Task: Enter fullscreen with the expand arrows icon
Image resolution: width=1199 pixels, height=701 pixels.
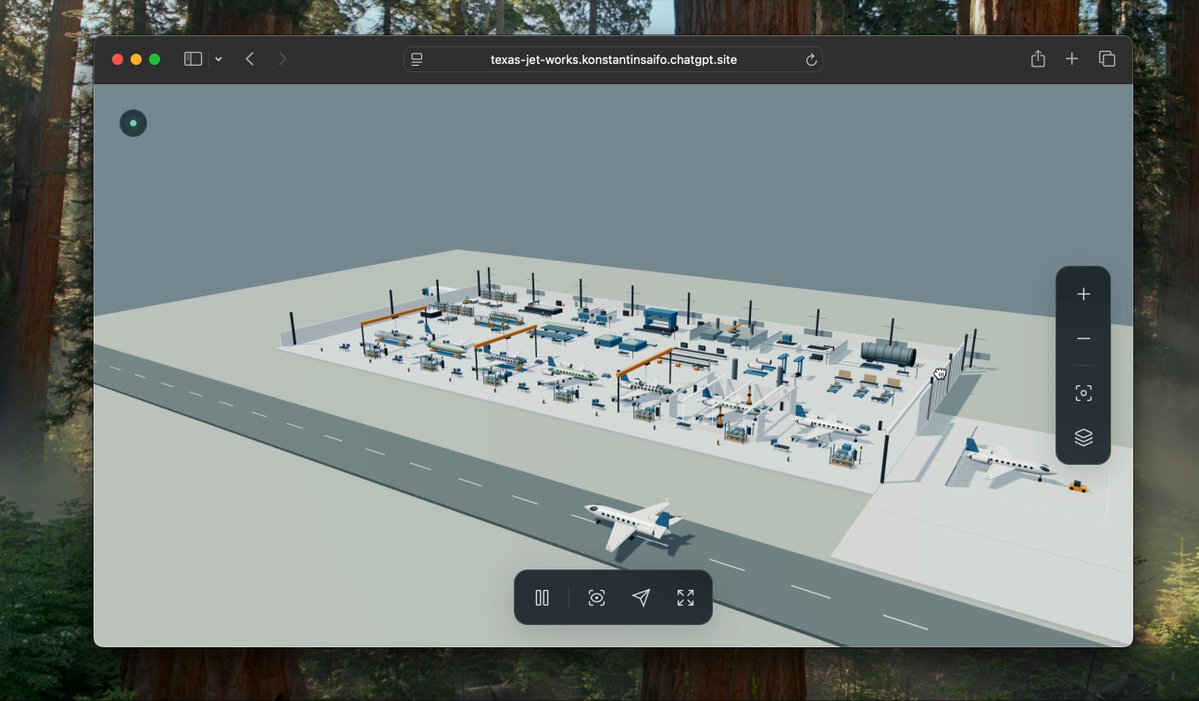Action: 685,598
